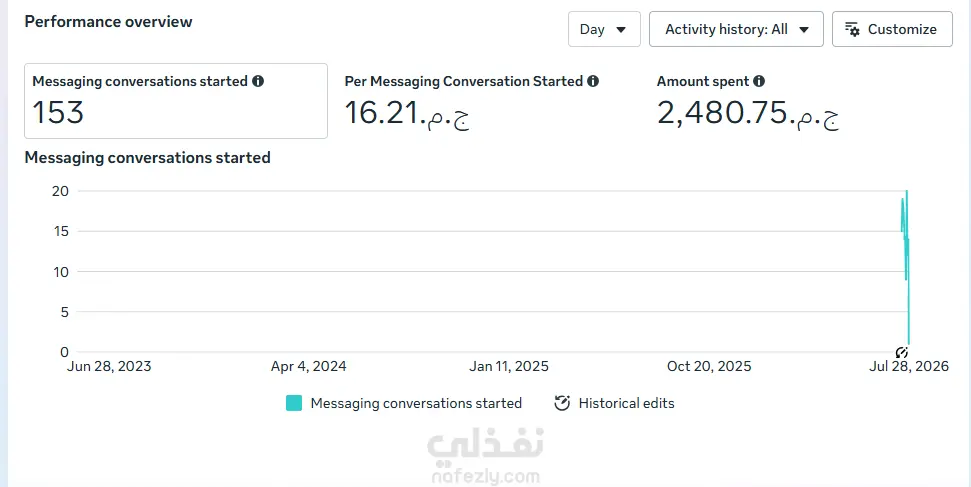971x487 pixels.
Task: Click info icon beside Messaging conversations started
Action: click(258, 81)
